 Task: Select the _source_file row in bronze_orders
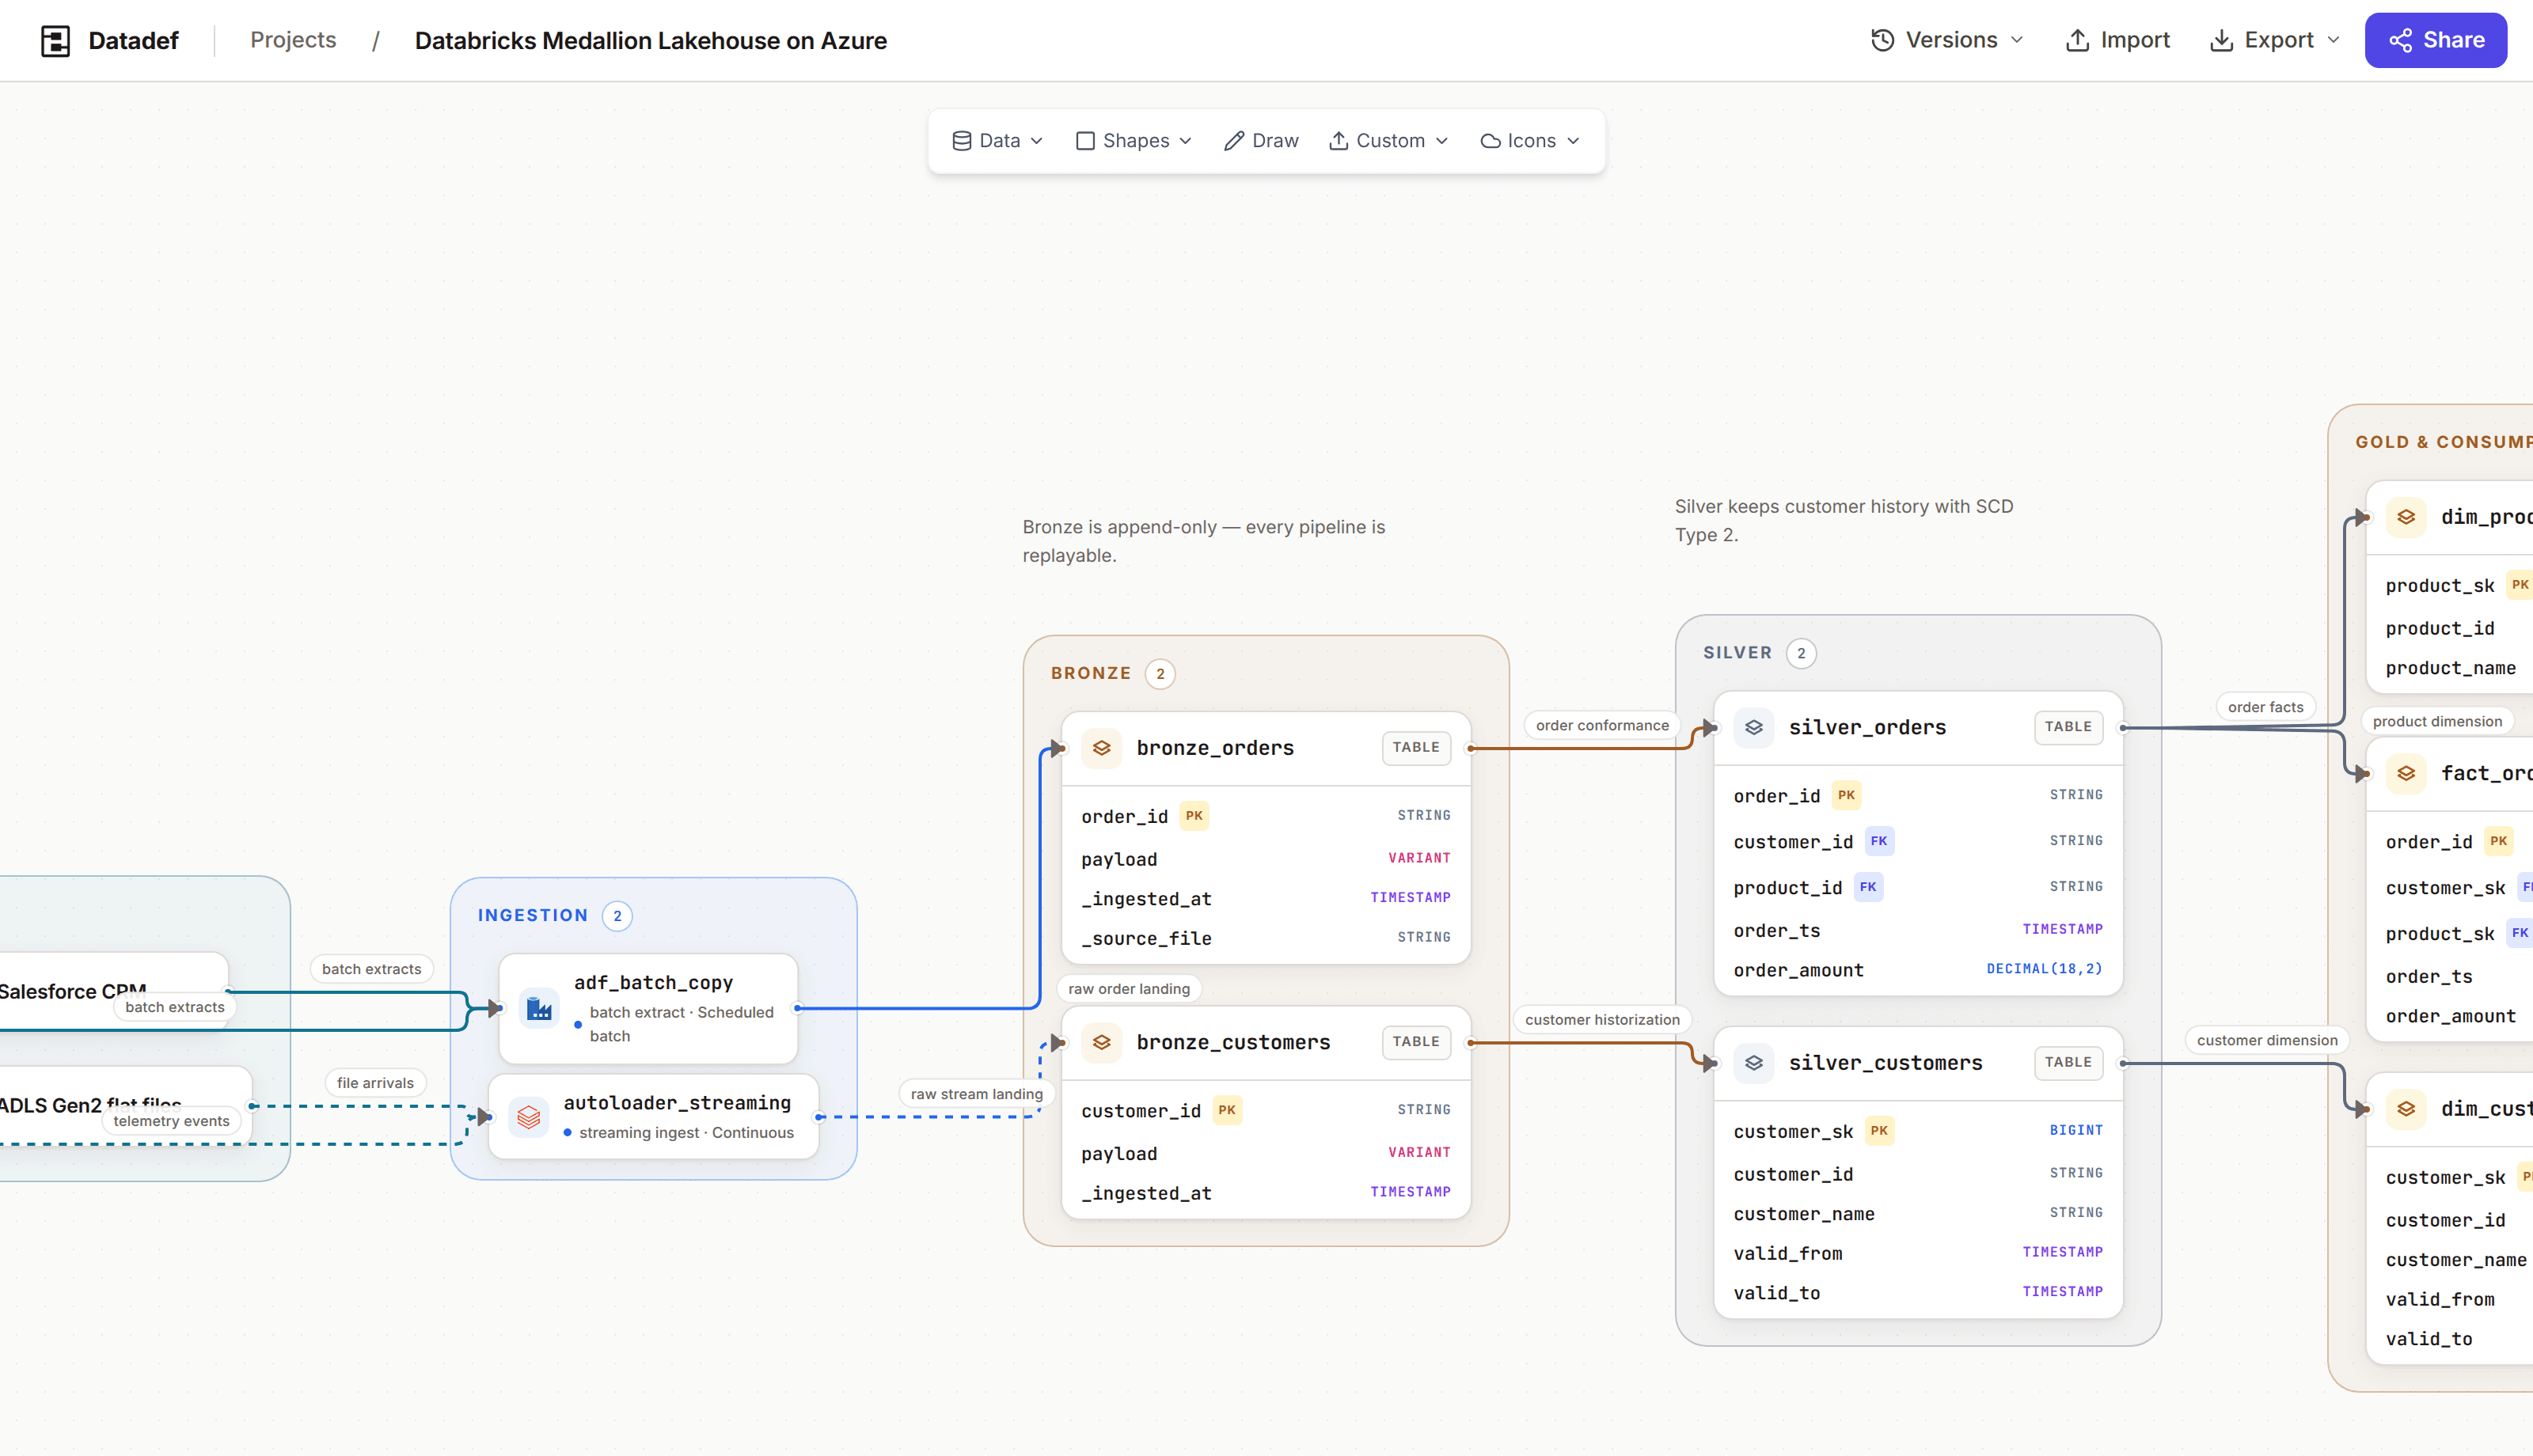click(x=1265, y=938)
